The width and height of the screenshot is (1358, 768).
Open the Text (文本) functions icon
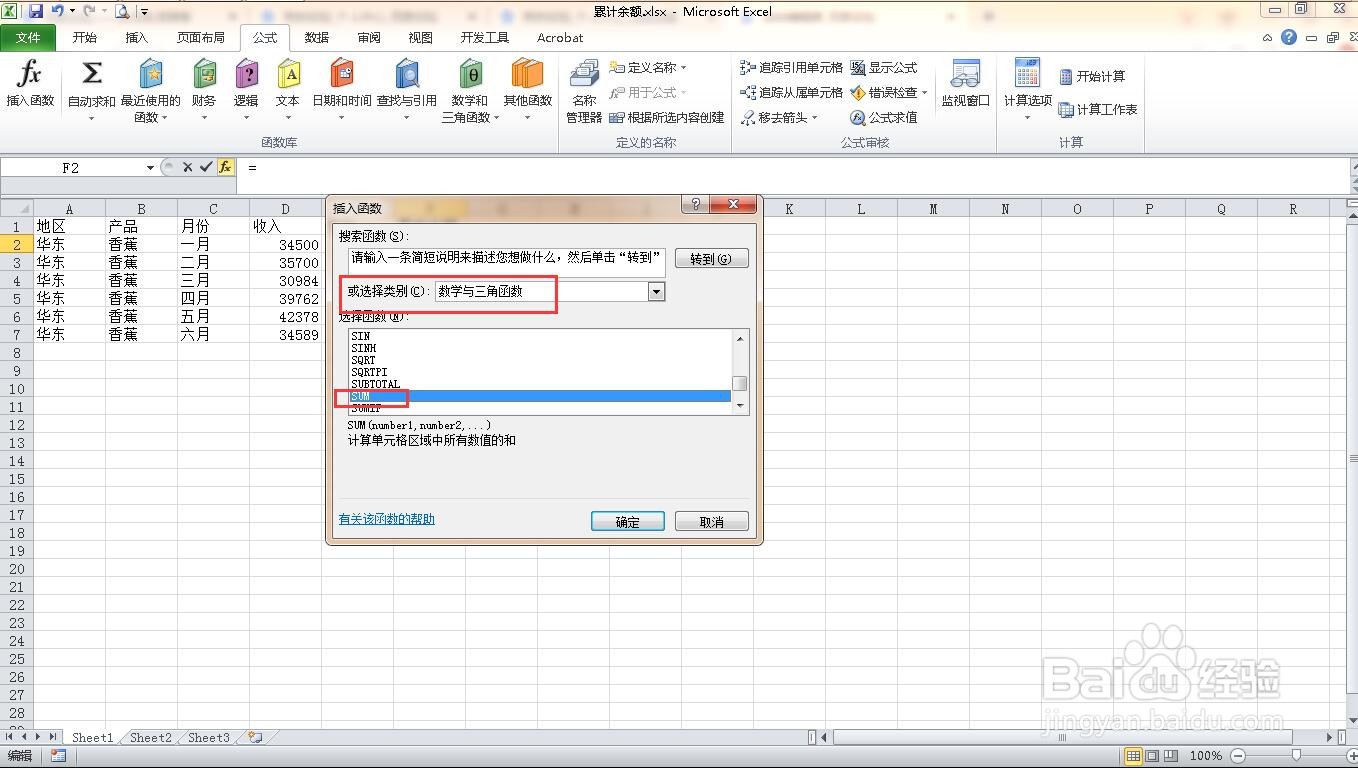(x=288, y=74)
